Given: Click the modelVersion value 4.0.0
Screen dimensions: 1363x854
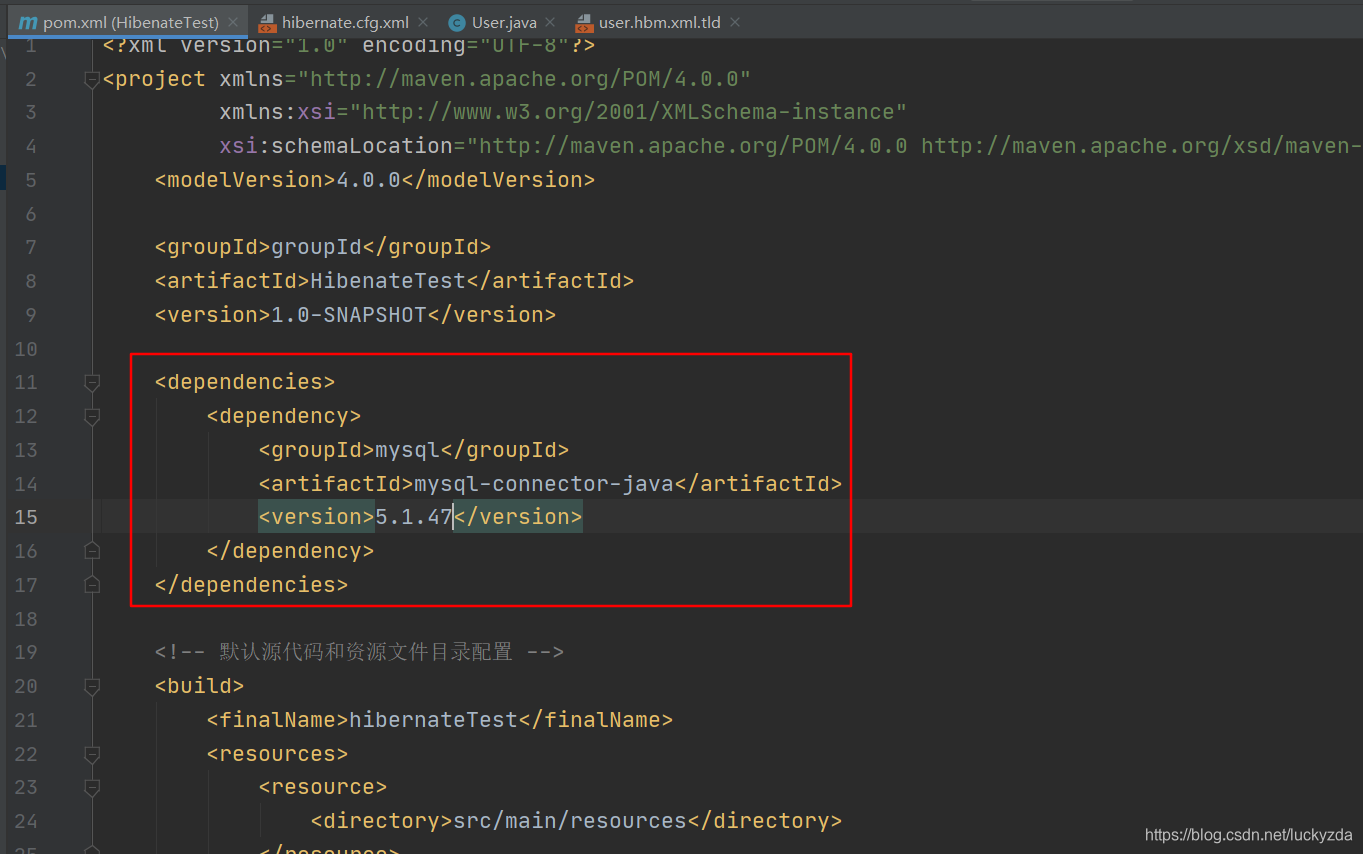Looking at the screenshot, I should point(368,180).
